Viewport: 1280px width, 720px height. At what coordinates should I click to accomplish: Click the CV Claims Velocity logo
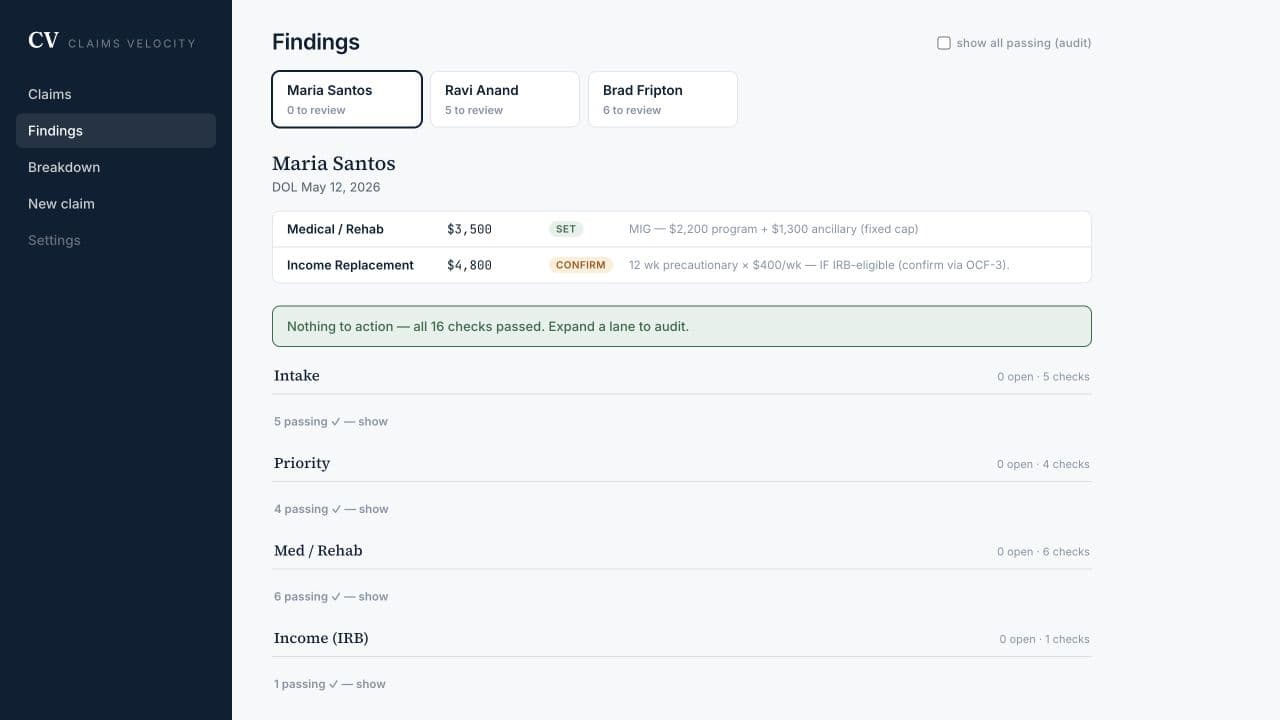[x=112, y=41]
